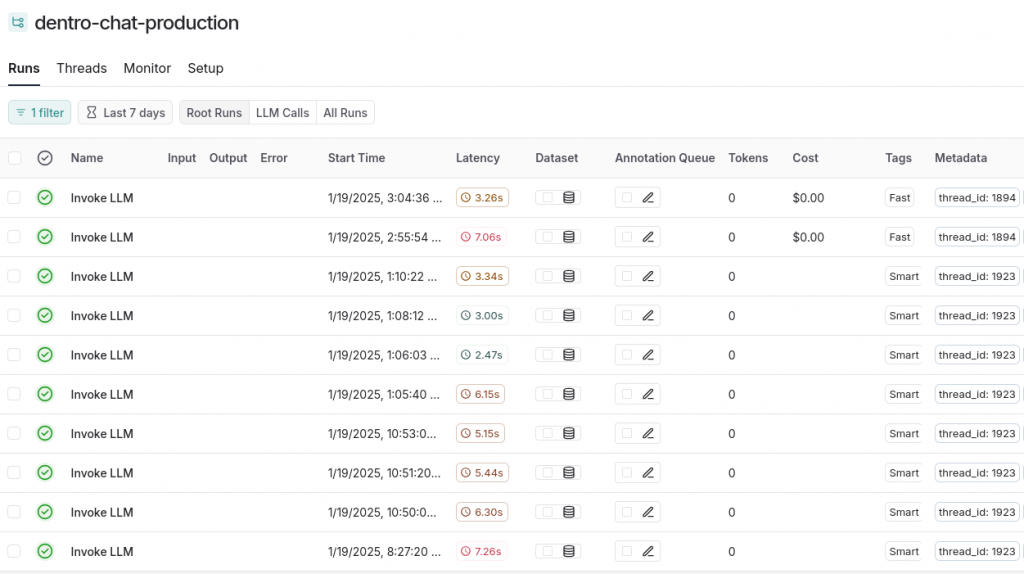
Task: Select the checkbox for the 8:27:20 run
Action: (x=14, y=551)
